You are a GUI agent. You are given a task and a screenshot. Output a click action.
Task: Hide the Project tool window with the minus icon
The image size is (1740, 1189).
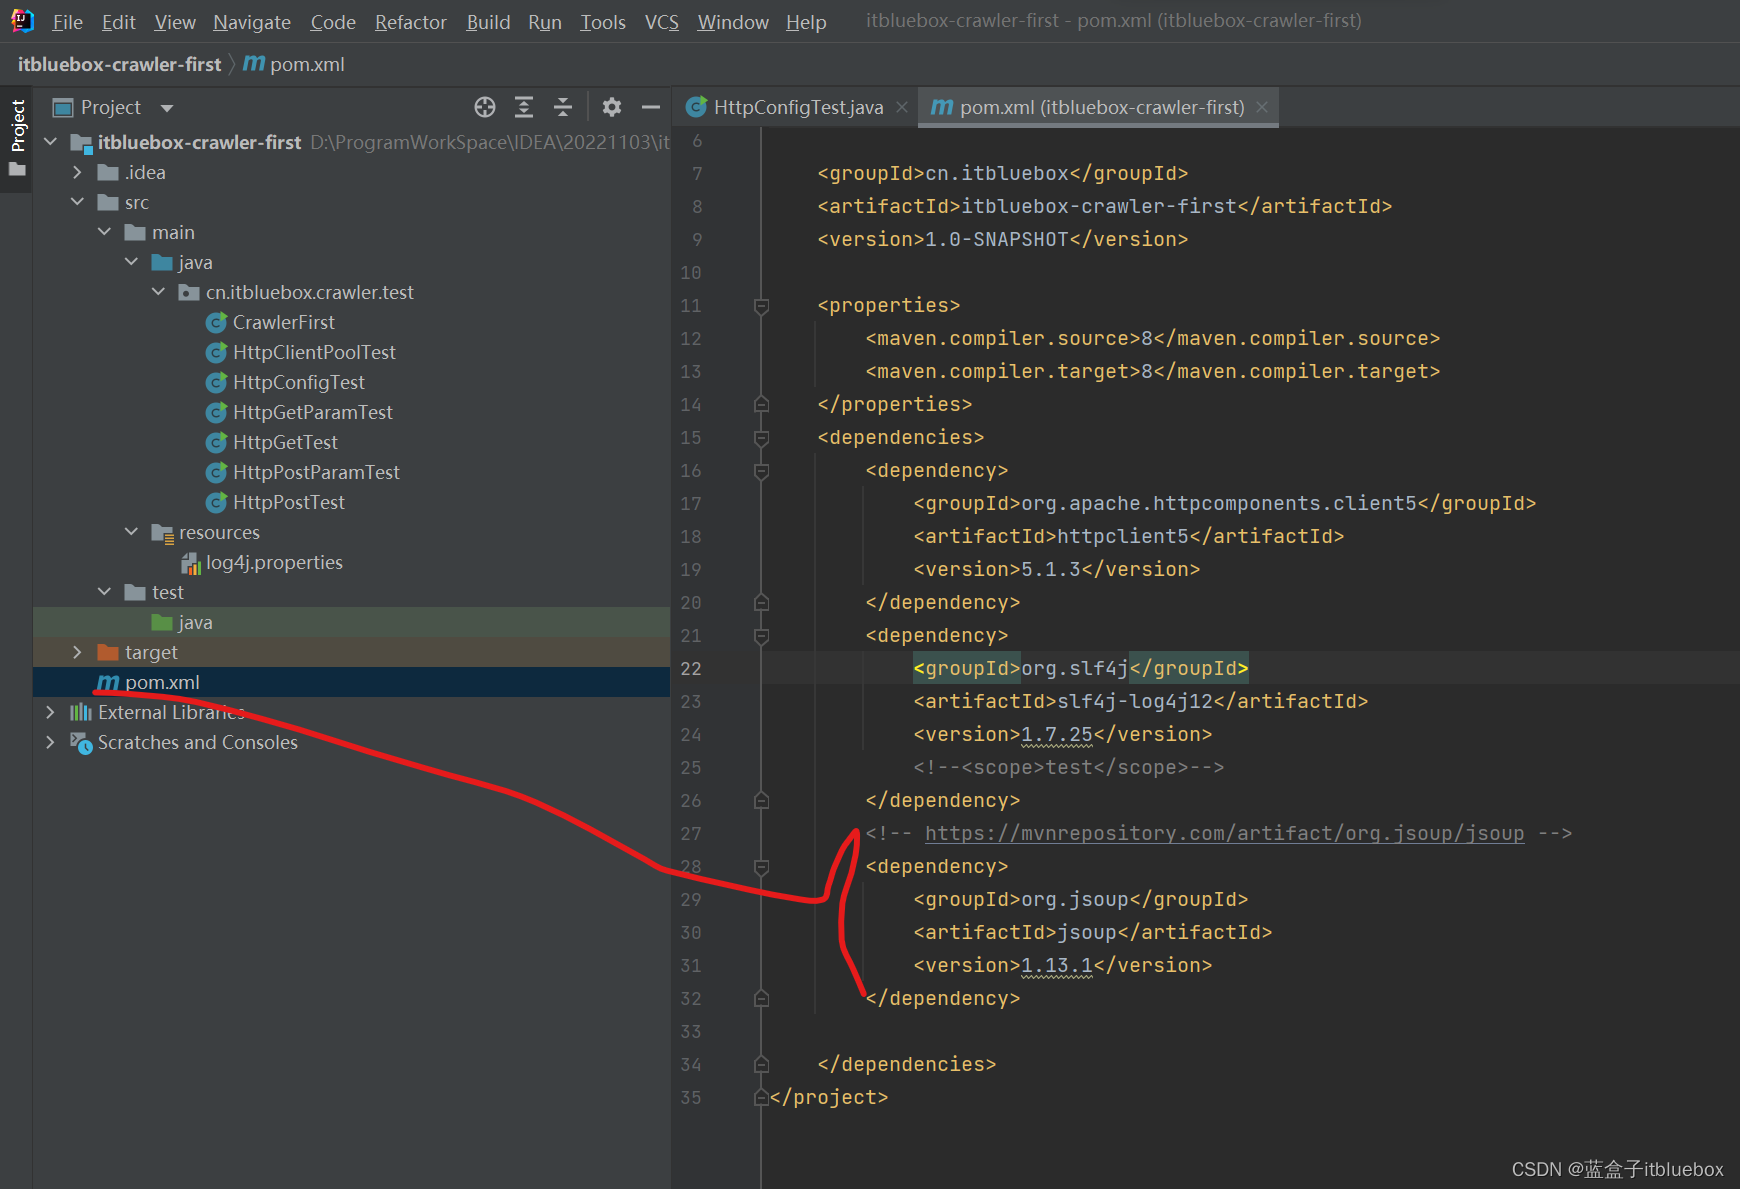[651, 107]
